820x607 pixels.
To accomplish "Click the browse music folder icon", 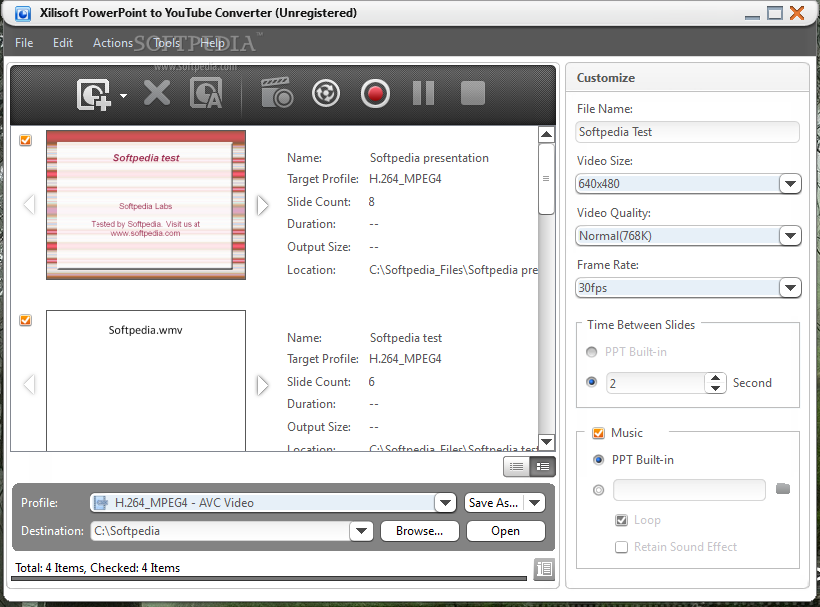I will pos(783,489).
